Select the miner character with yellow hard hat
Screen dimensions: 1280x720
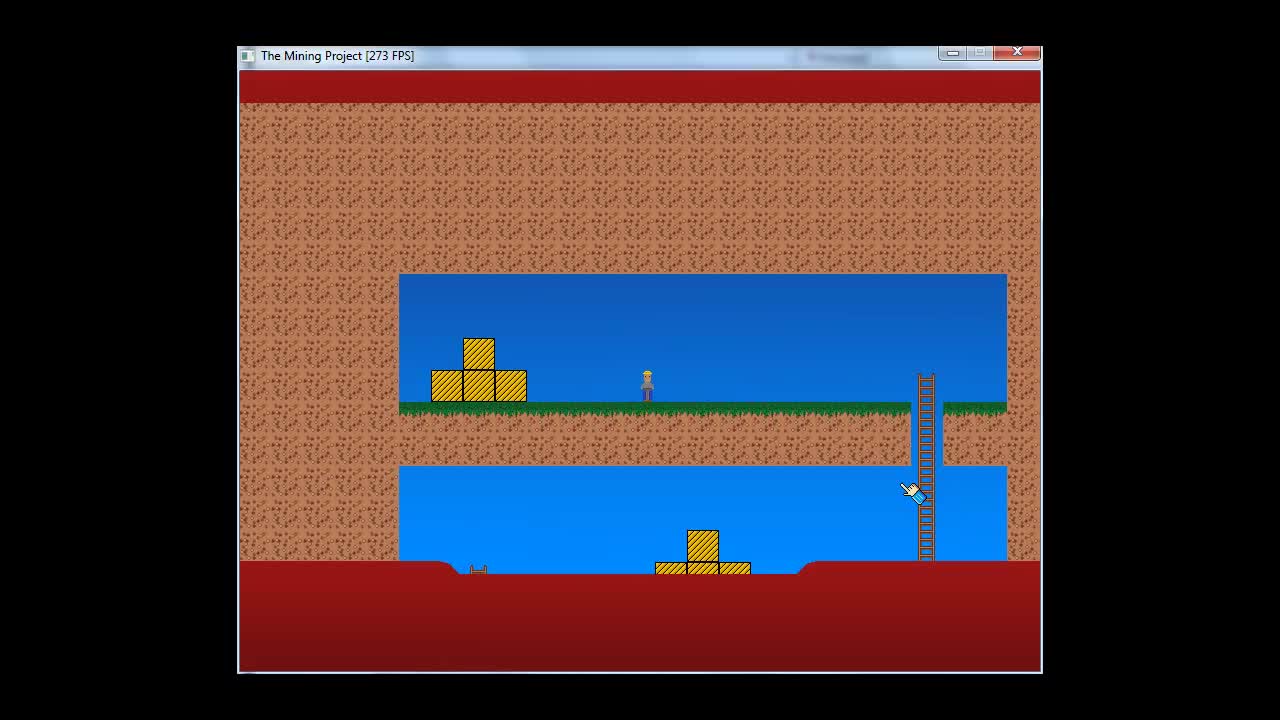[647, 385]
